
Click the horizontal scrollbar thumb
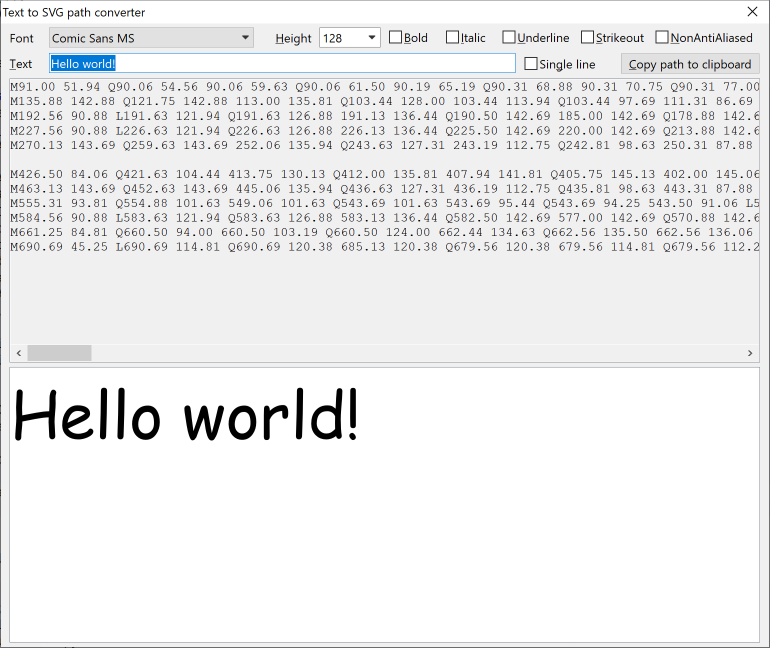[59, 353]
